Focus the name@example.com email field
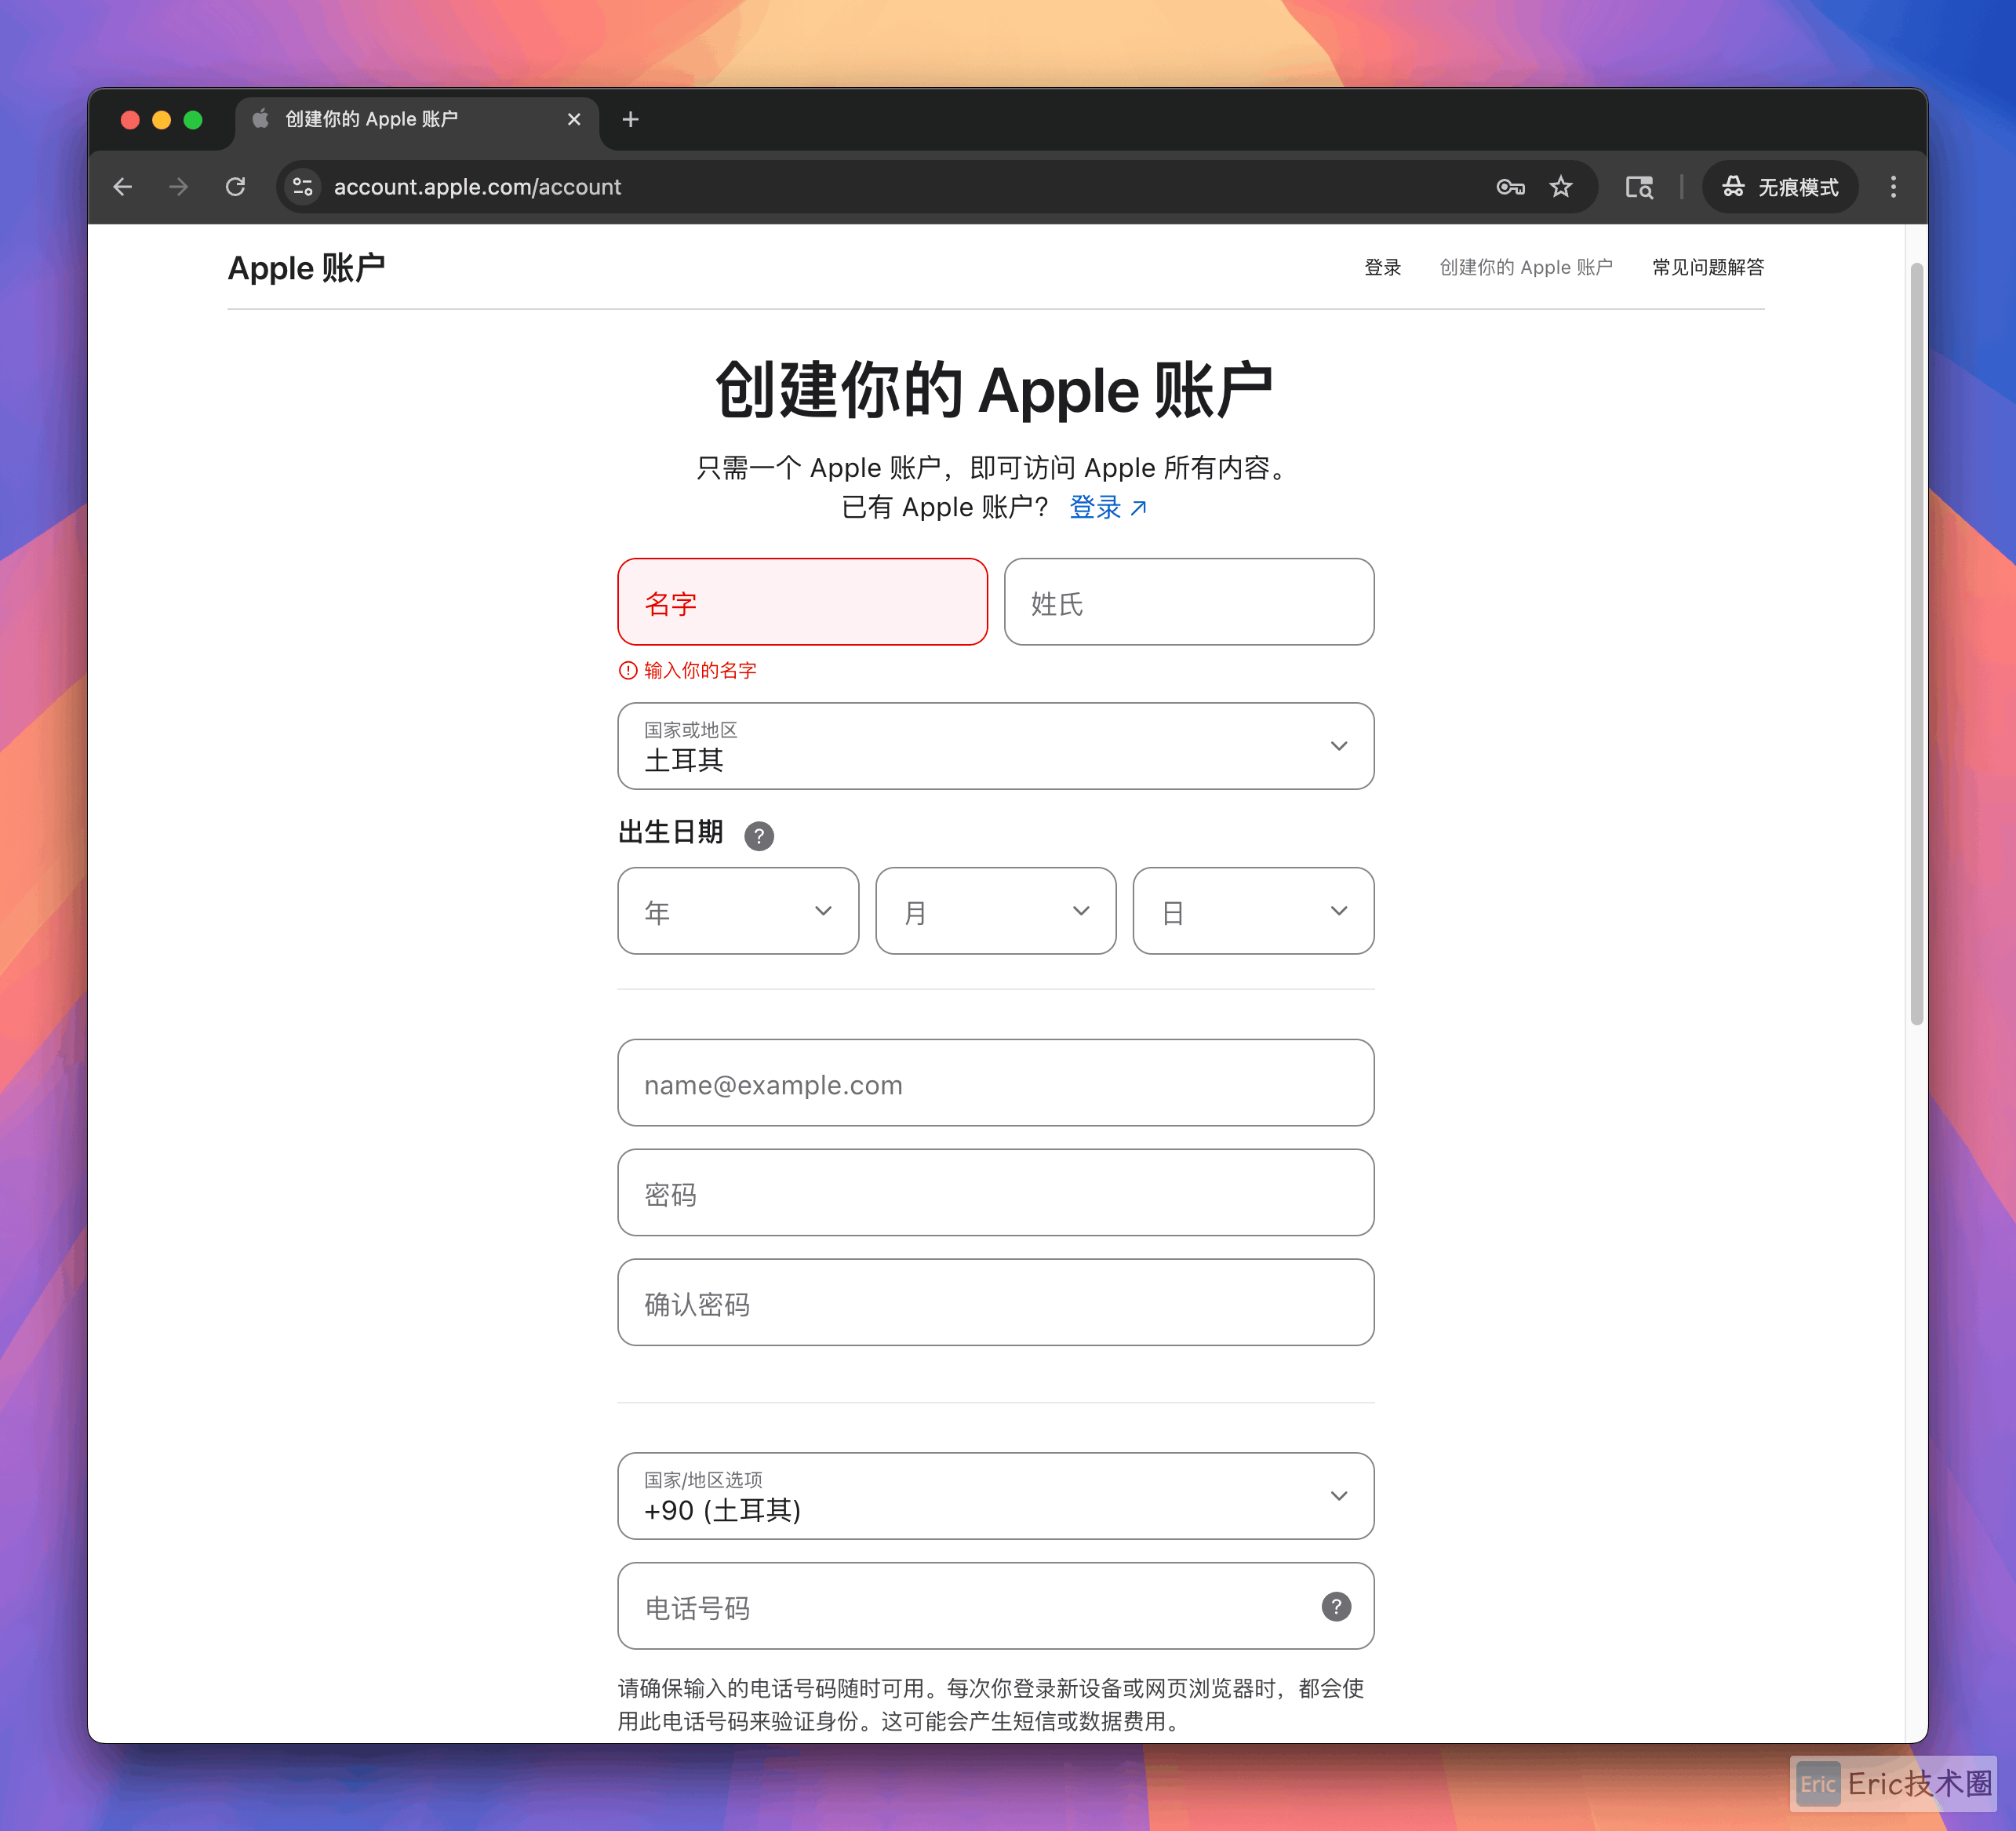This screenshot has width=2016, height=1831. 996,1083
